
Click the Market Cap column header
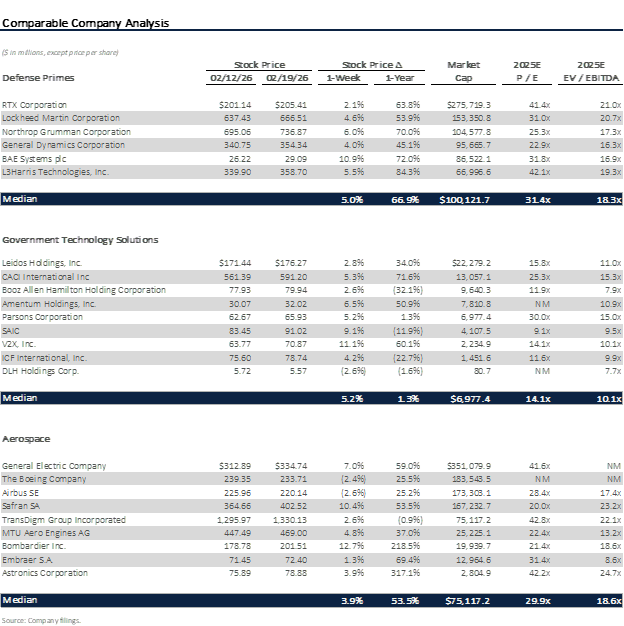[x=464, y=70]
